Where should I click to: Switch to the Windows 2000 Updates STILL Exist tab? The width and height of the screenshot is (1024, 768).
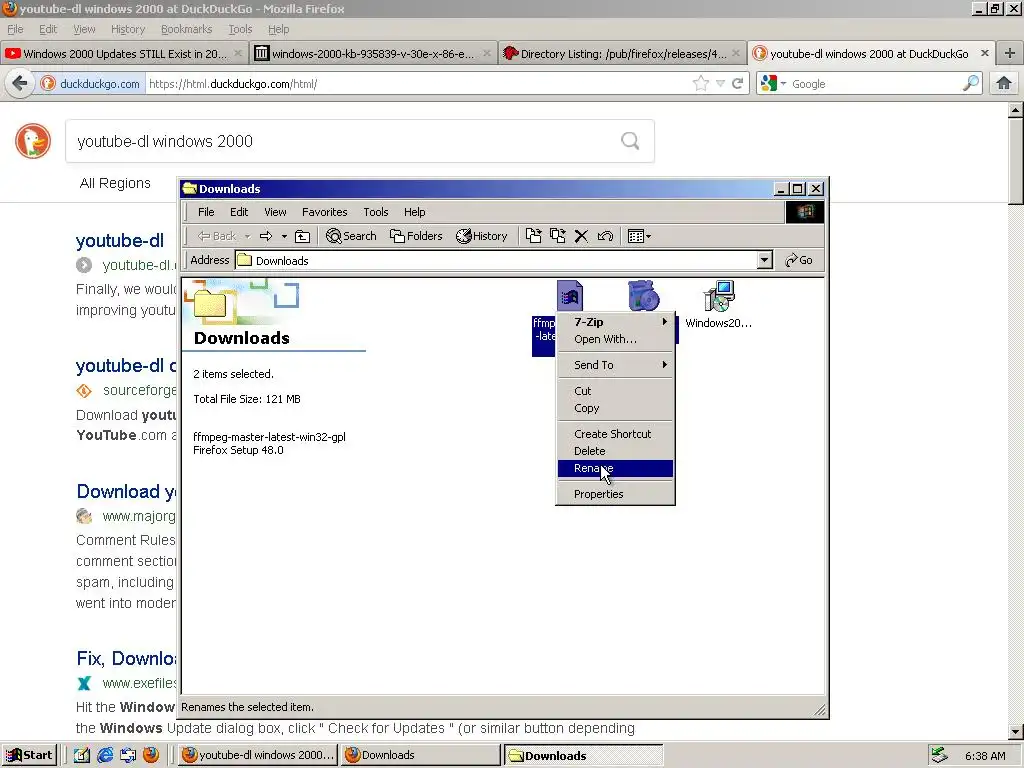point(116,54)
